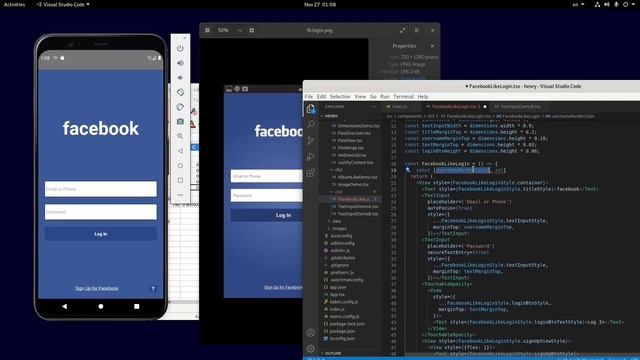The width and height of the screenshot is (640, 360).
Task: Click the lightbulb code action on line 19
Action: (408, 170)
